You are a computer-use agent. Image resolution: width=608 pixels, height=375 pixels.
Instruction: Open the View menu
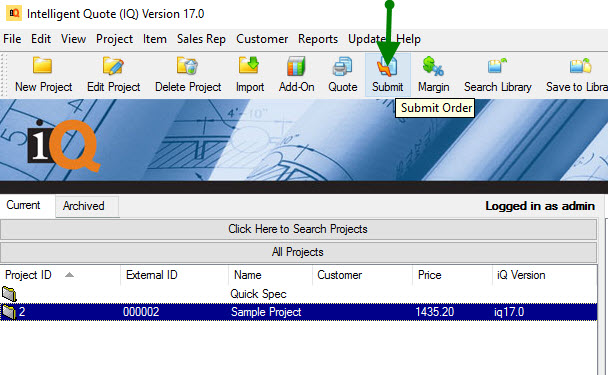[x=73, y=39]
